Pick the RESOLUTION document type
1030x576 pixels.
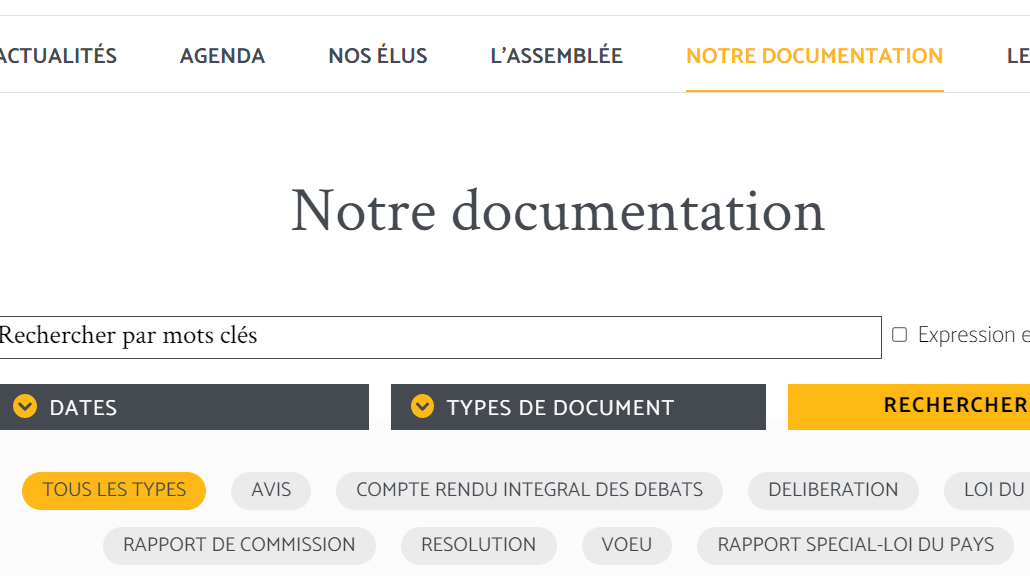478,546
